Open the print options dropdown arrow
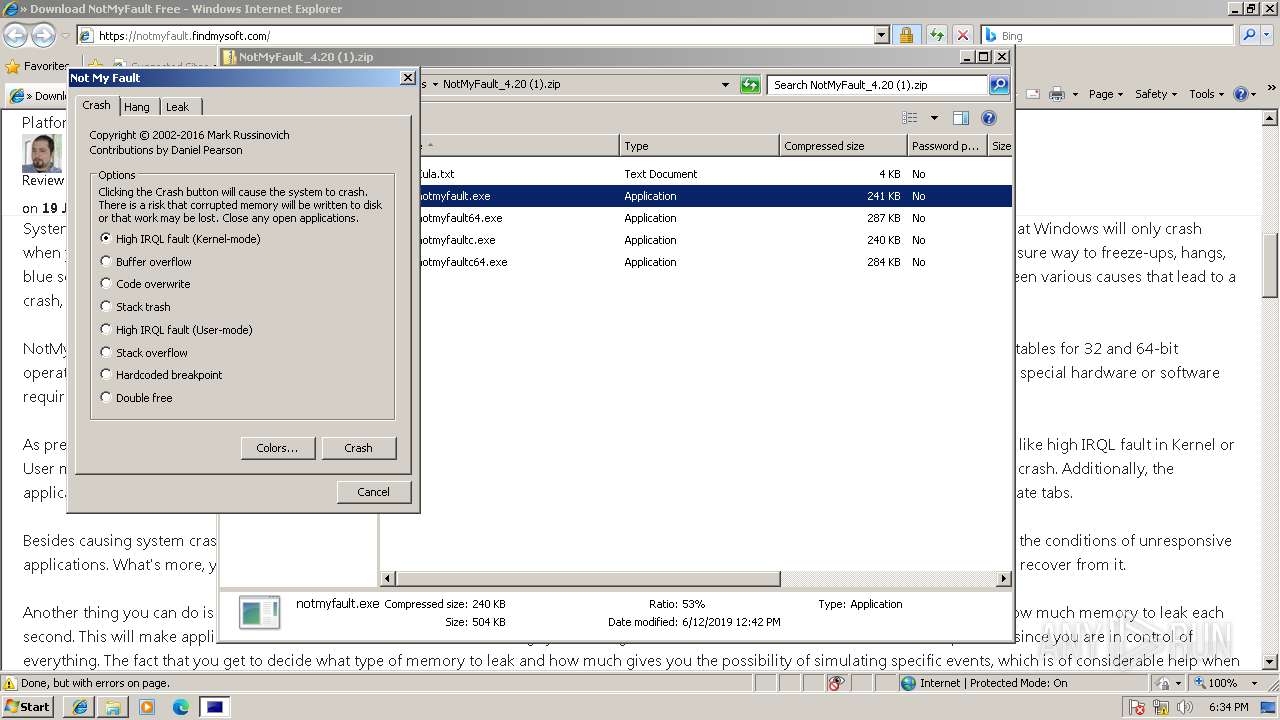This screenshot has width=1280, height=720. [1075, 94]
